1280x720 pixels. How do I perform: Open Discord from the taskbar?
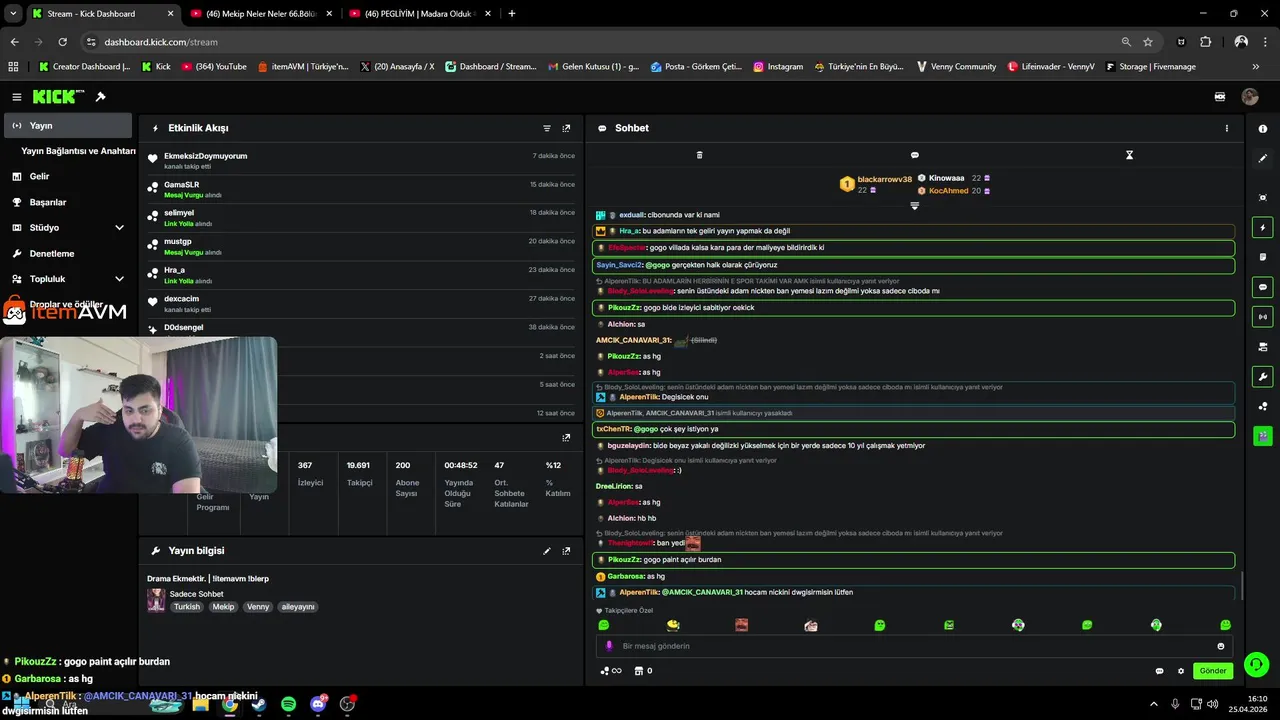point(318,704)
